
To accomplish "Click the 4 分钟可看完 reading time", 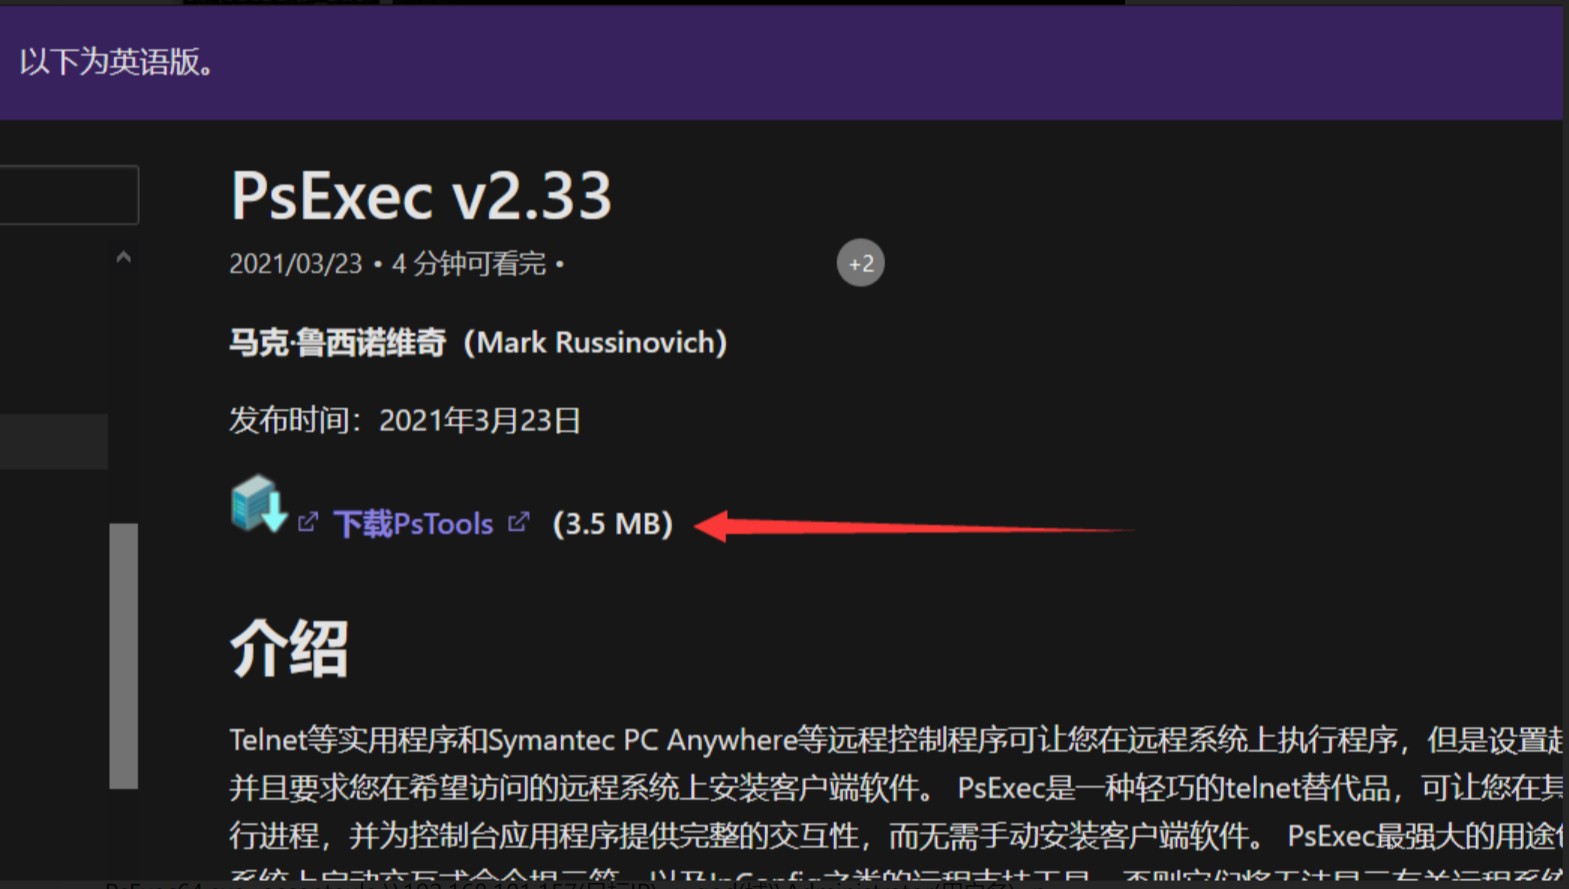I will pyautogui.click(x=469, y=263).
